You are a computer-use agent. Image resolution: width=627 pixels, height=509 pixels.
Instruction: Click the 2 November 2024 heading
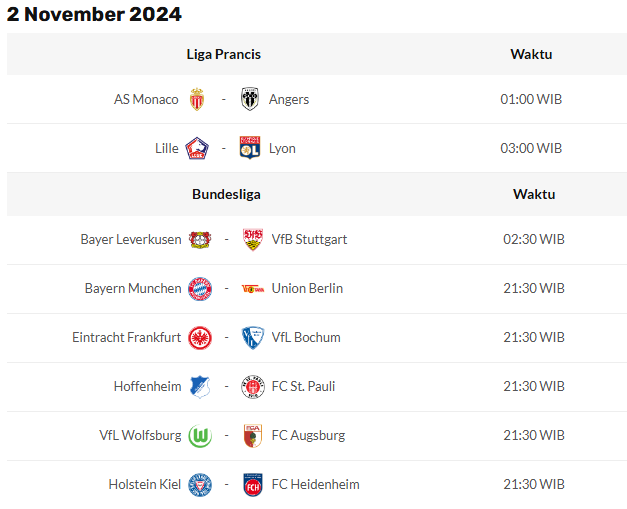(94, 14)
